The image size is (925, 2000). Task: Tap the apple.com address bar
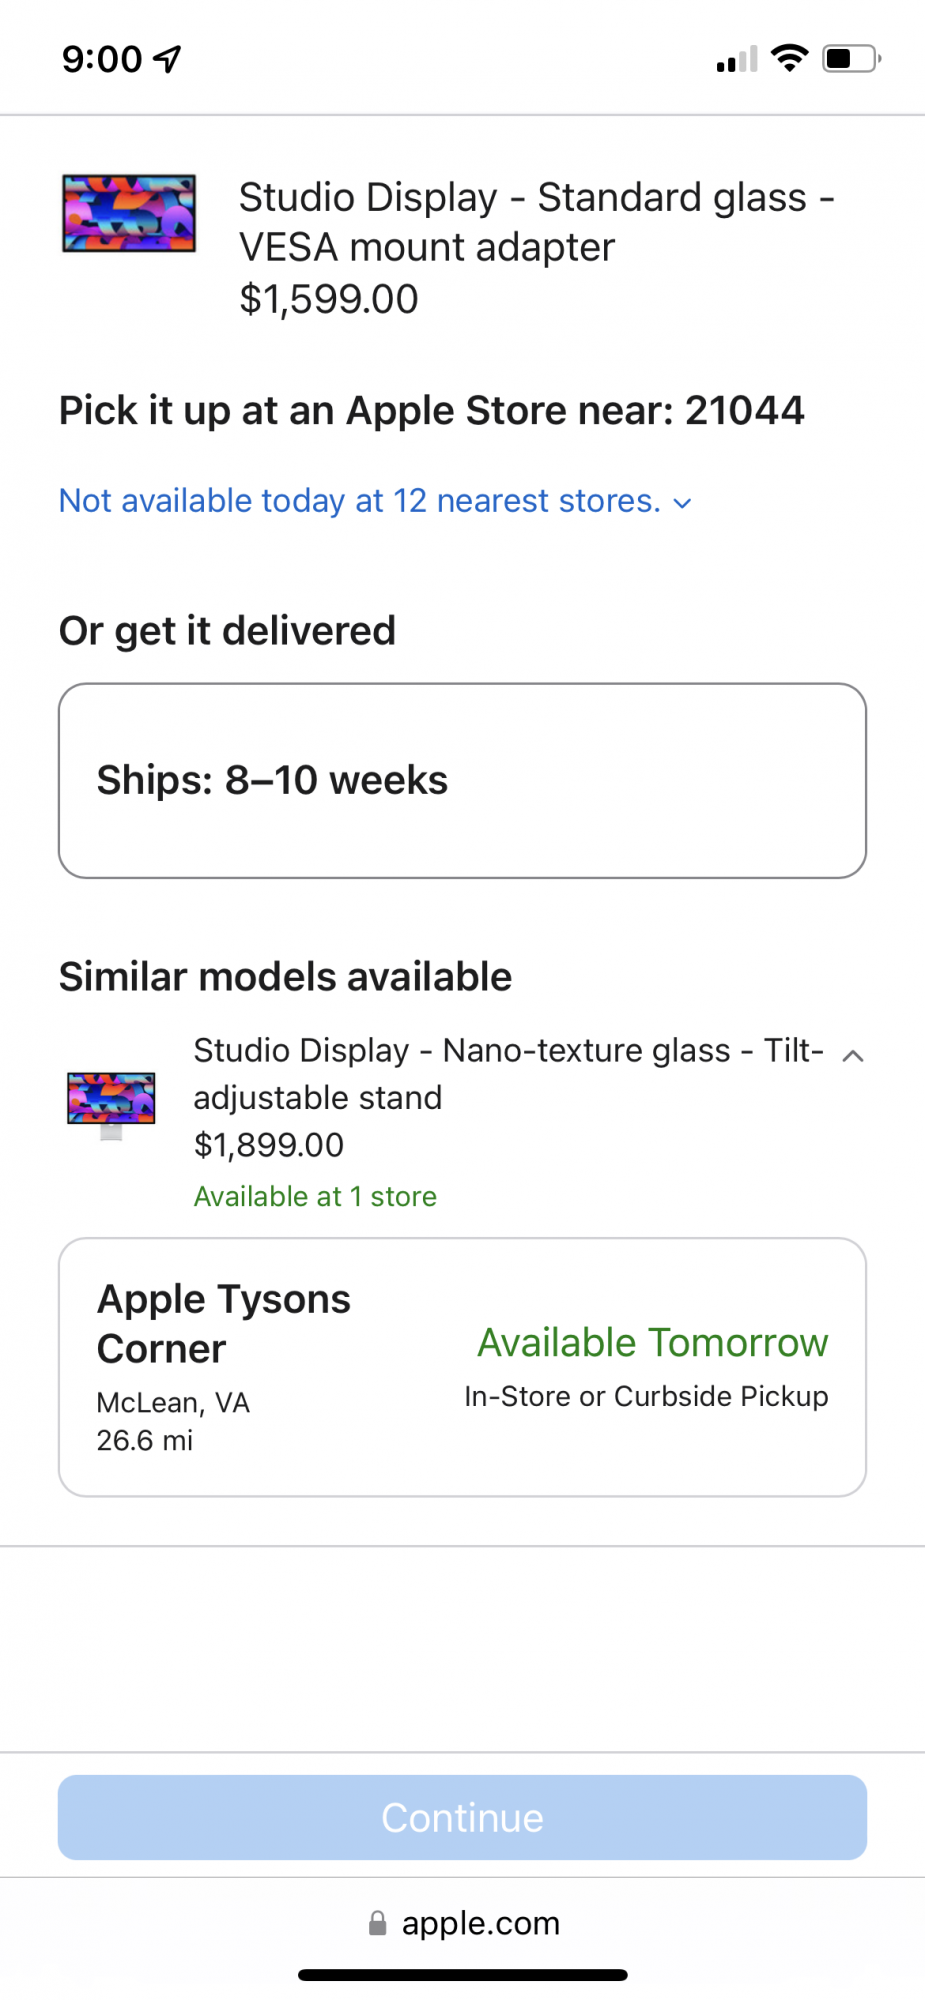click(x=480, y=1923)
